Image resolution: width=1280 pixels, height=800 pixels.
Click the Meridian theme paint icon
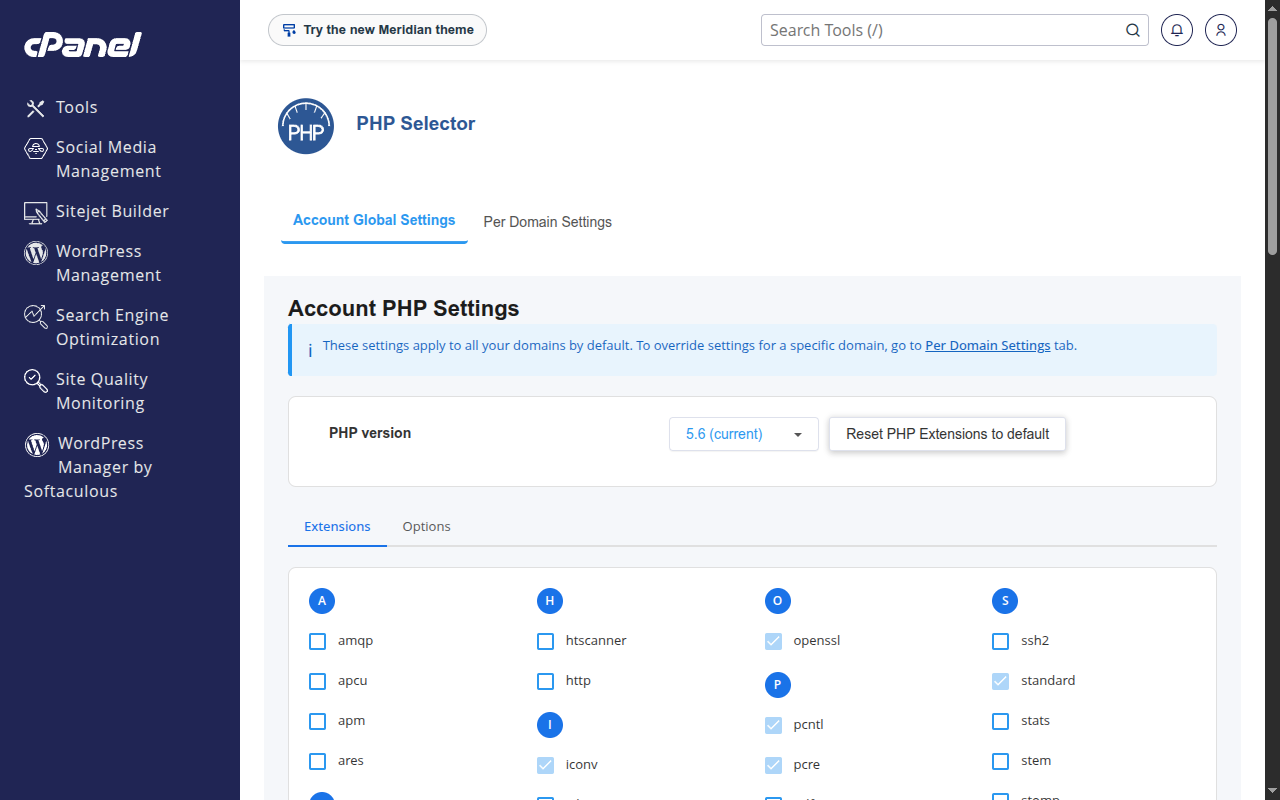[x=289, y=30]
